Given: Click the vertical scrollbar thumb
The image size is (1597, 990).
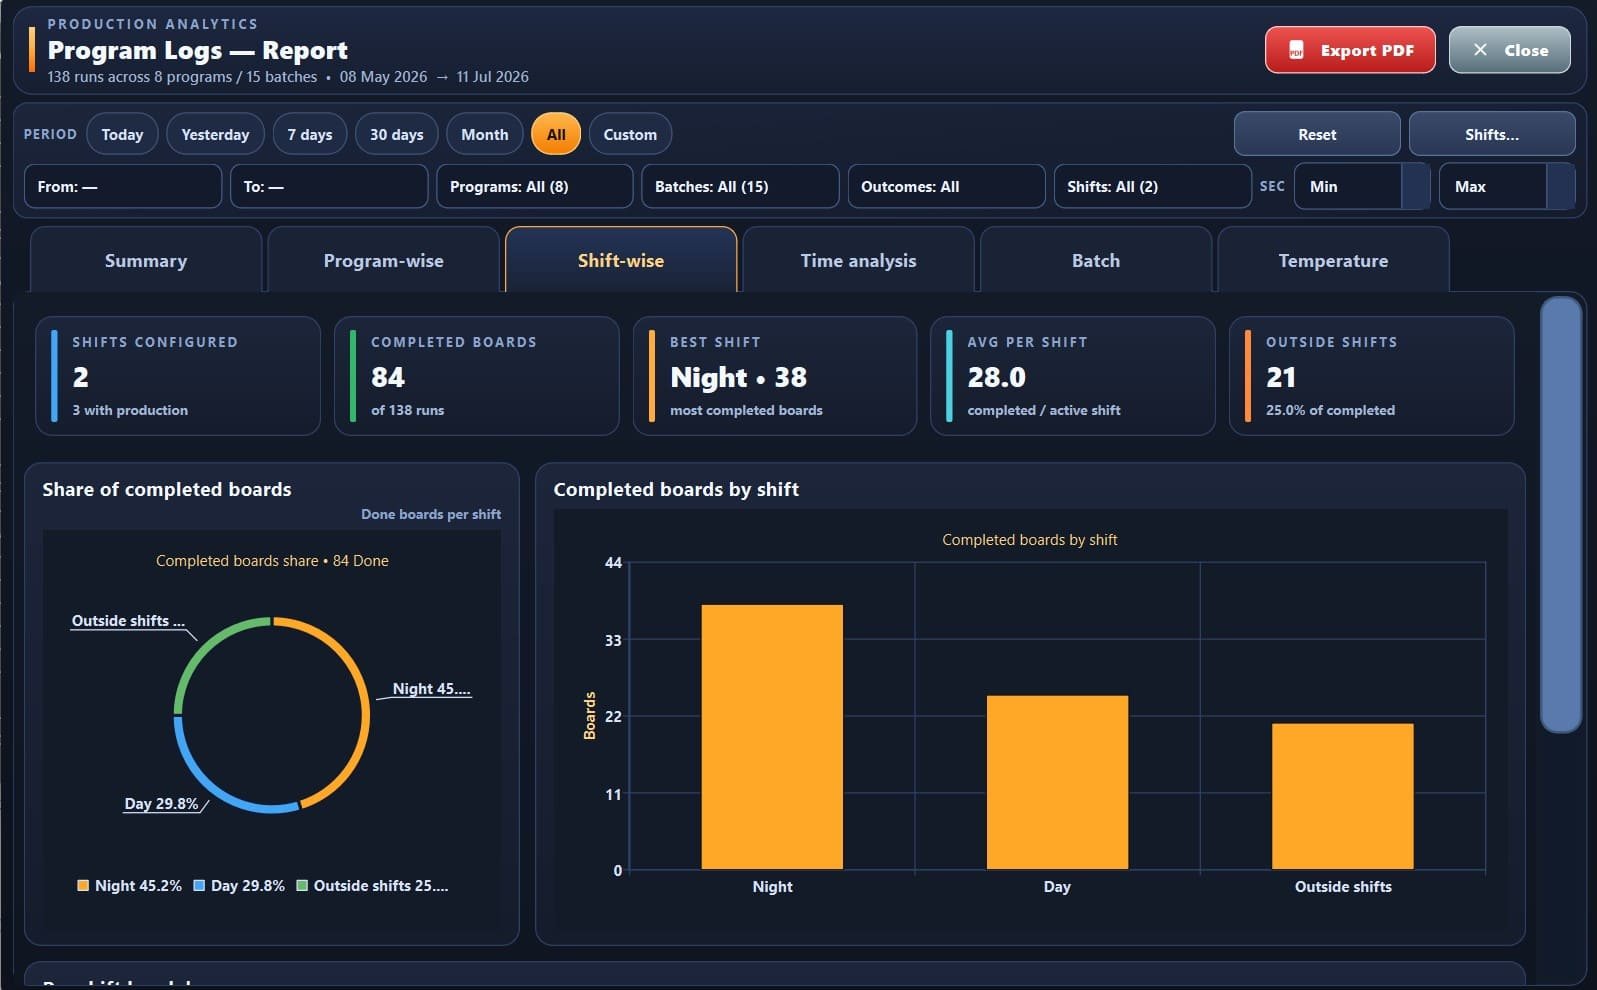Looking at the screenshot, I should click(x=1561, y=514).
